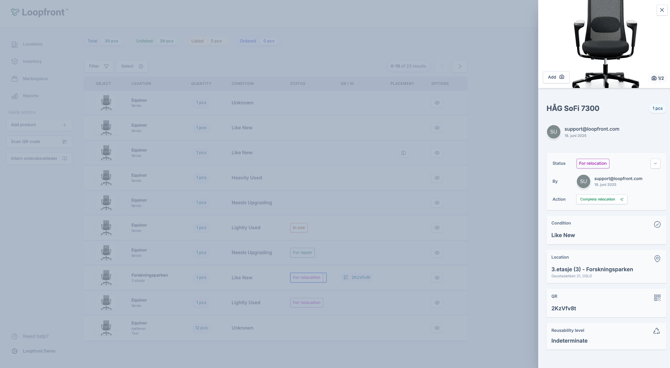670x368 pixels.
Task: Click the chair thumbnail in the 12 pcs row
Action: point(106,328)
